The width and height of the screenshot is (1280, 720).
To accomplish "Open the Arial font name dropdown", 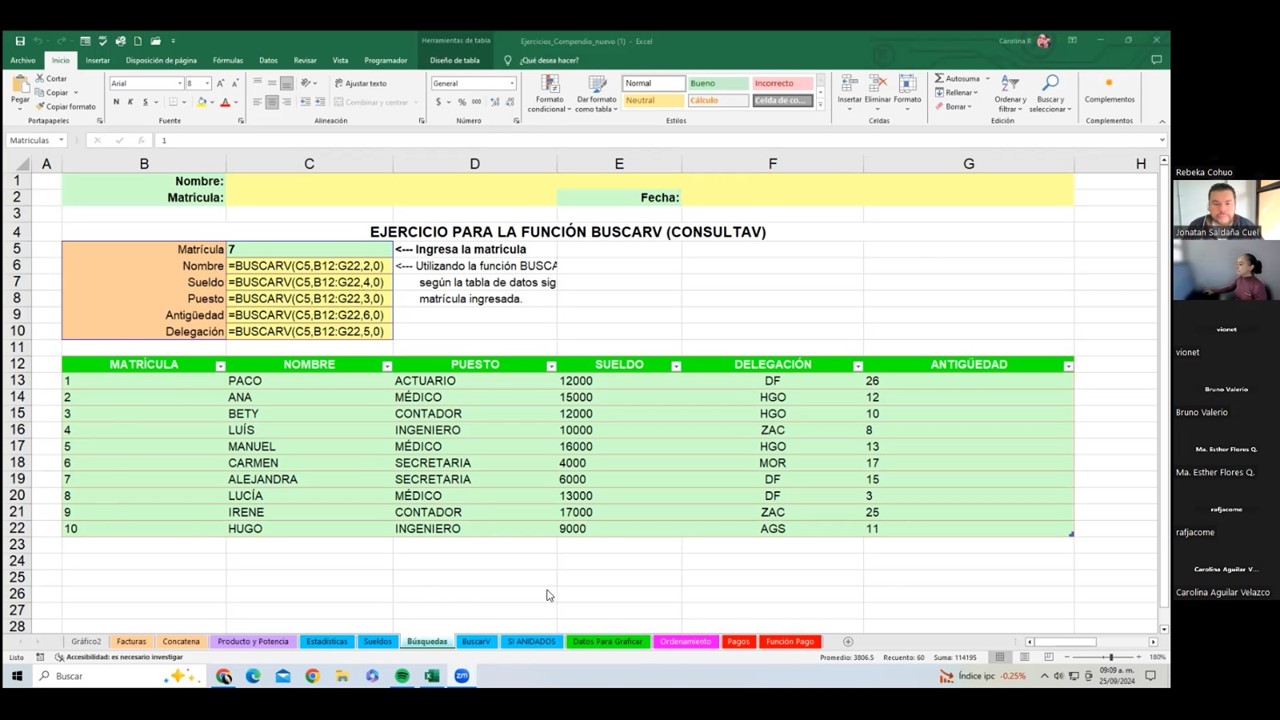I will point(181,84).
